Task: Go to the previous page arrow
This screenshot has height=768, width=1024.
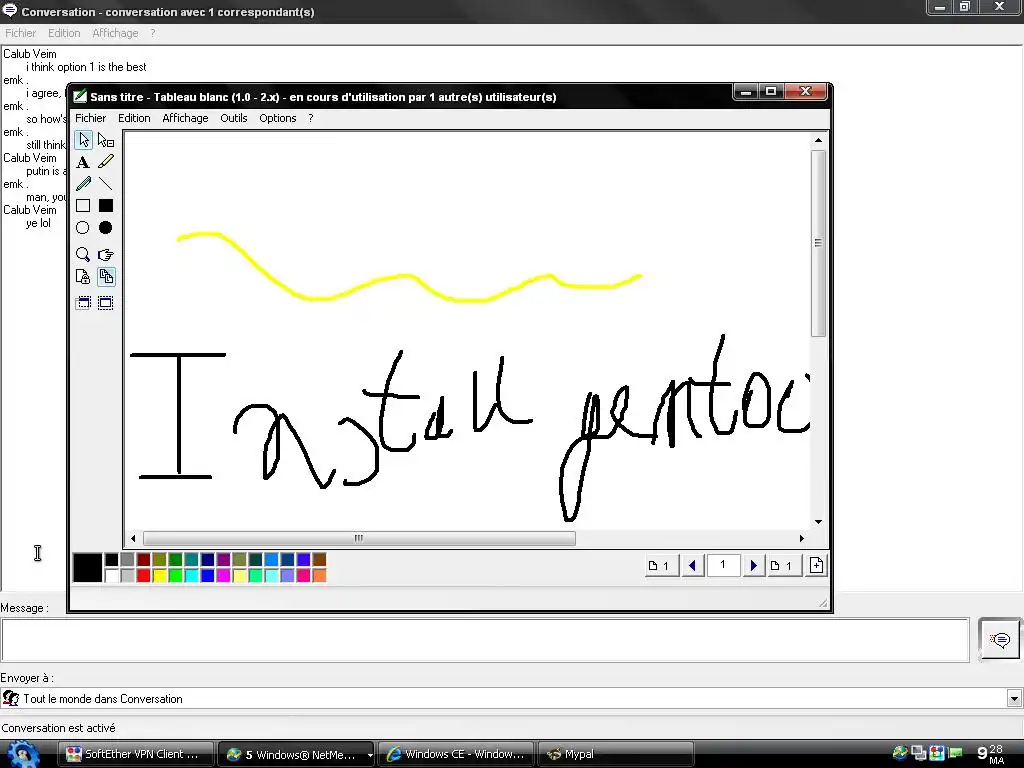Action: pyautogui.click(x=692, y=566)
